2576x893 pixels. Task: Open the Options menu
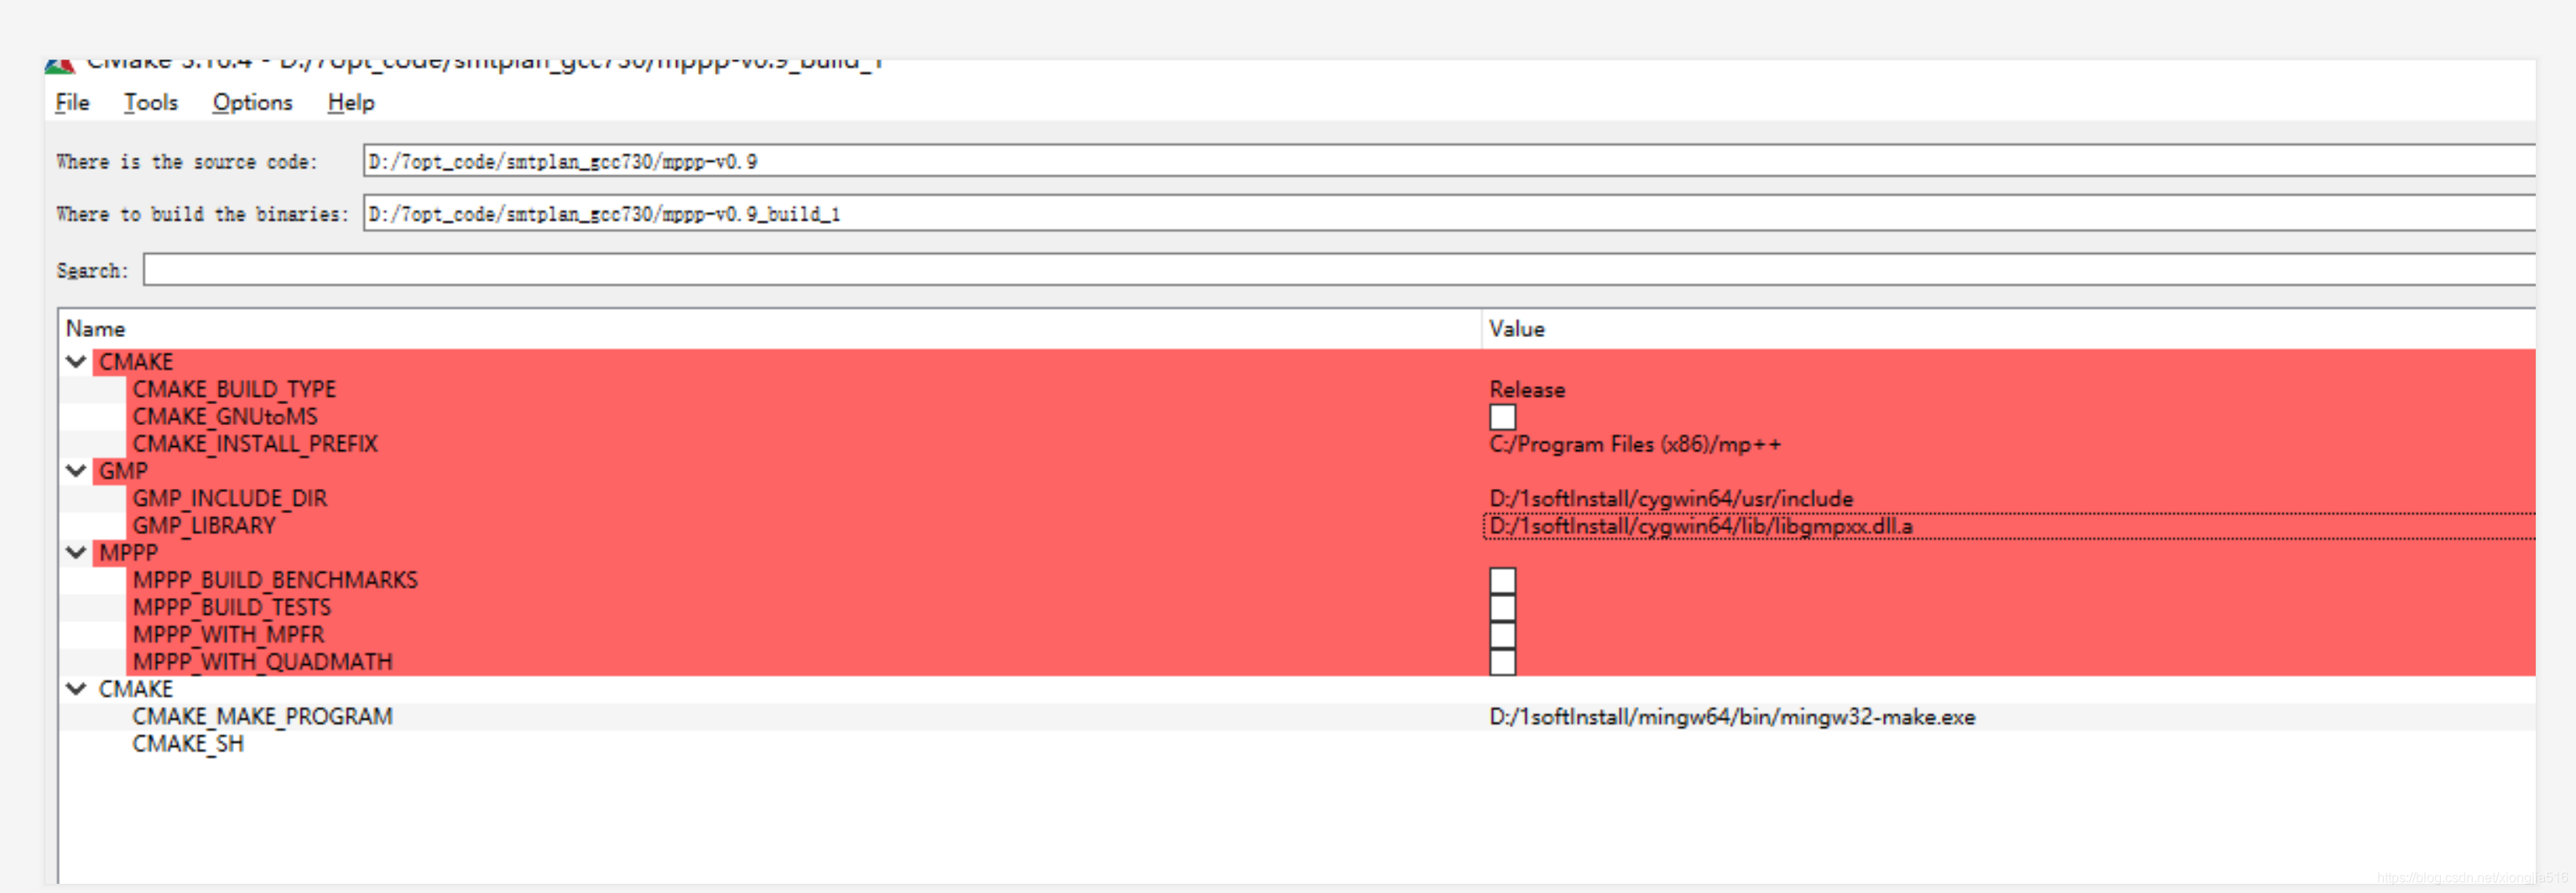point(252,102)
